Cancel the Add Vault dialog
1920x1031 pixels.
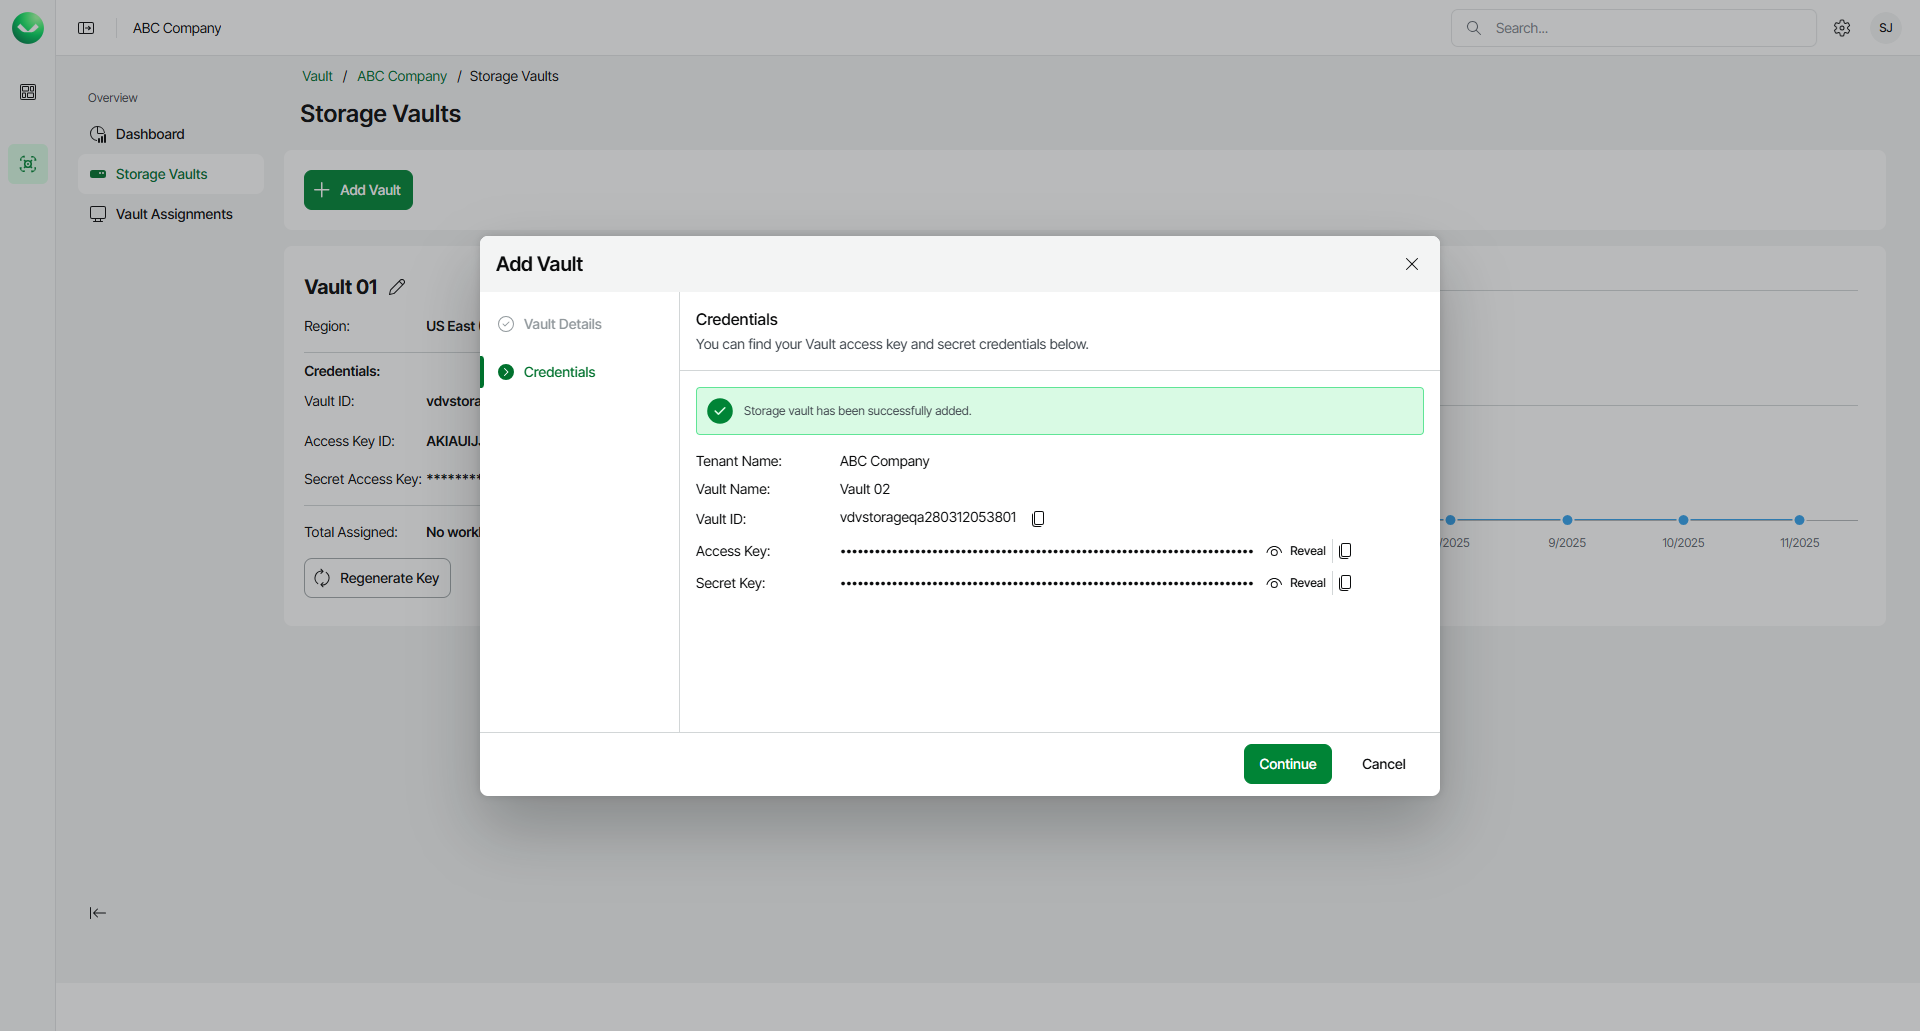[1383, 764]
